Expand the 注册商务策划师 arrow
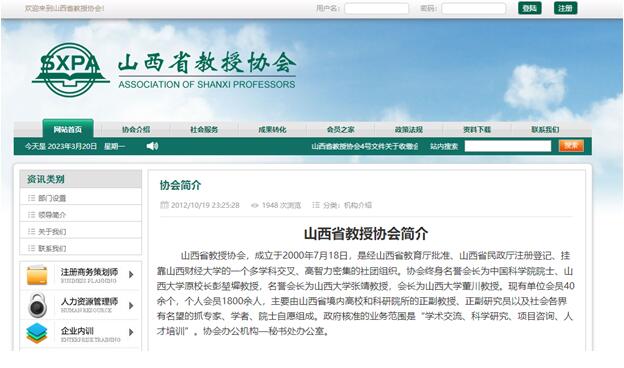This screenshot has height=368, width=624. click(x=131, y=275)
